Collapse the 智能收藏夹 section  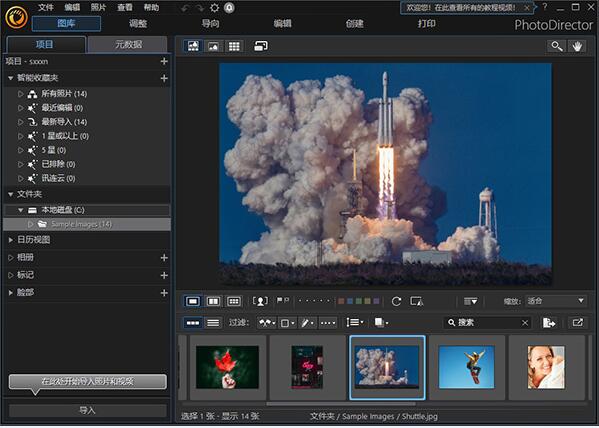tap(11, 78)
